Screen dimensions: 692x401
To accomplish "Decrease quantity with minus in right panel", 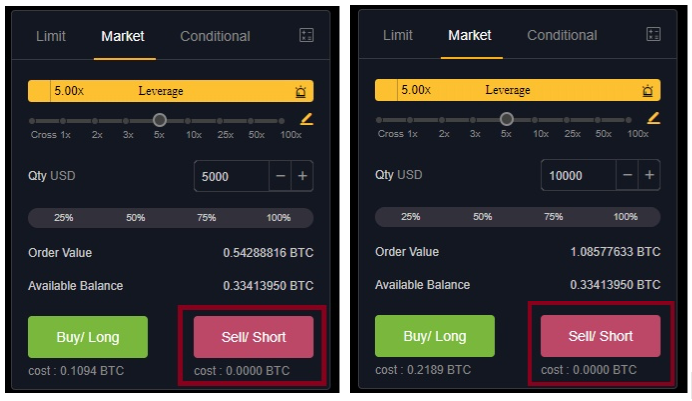I will 627,175.
